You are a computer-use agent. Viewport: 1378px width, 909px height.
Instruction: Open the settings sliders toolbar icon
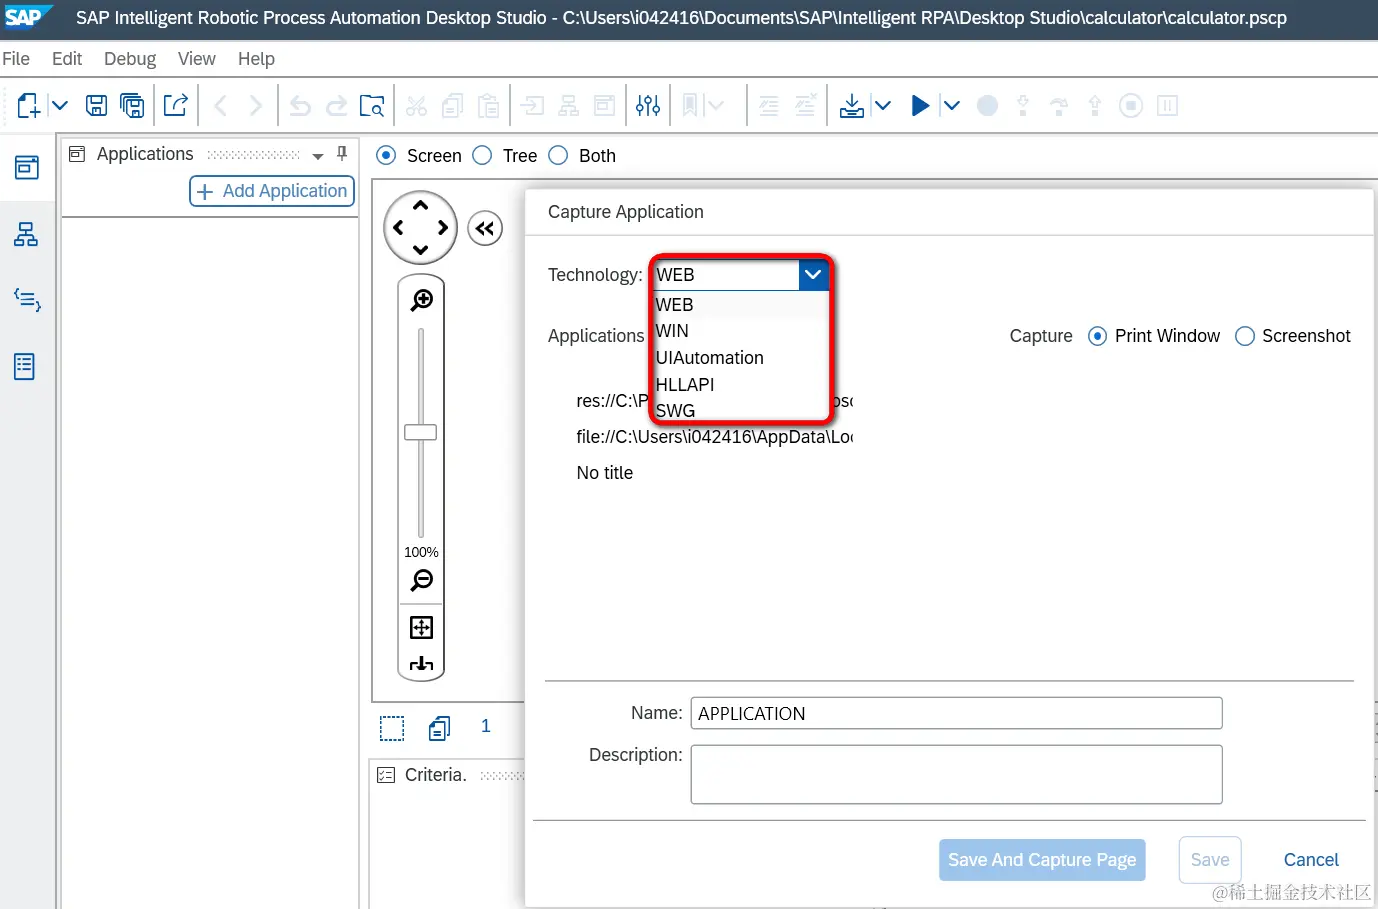click(x=648, y=105)
